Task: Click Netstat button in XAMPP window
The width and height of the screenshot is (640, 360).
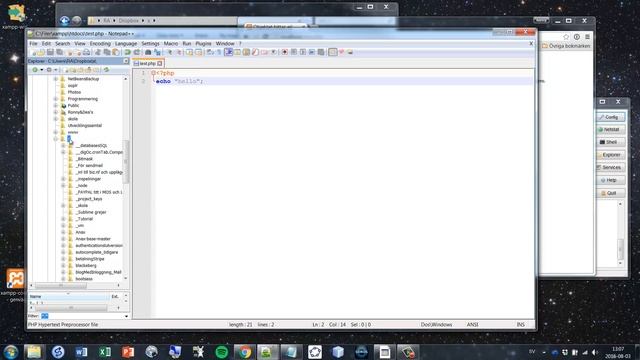Action: 611,129
